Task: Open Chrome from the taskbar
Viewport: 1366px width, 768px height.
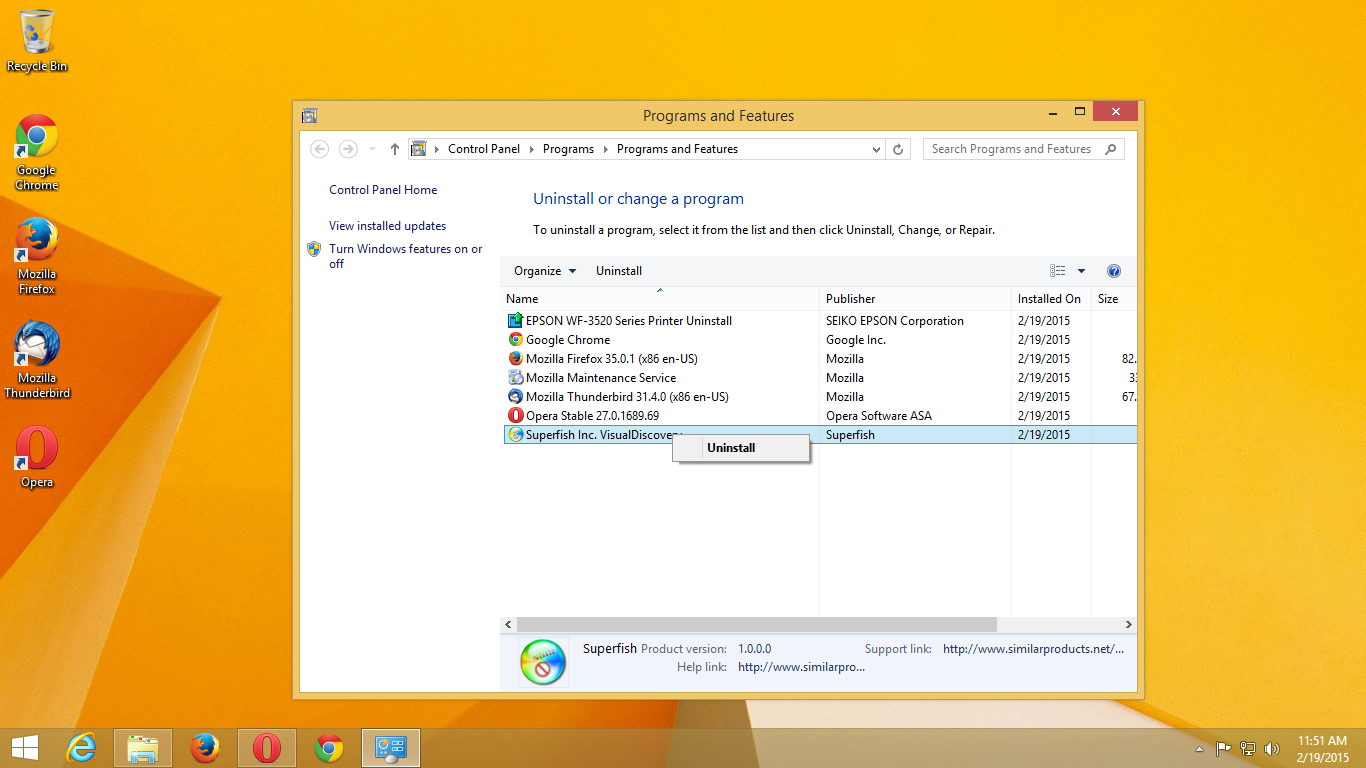Action: click(329, 748)
